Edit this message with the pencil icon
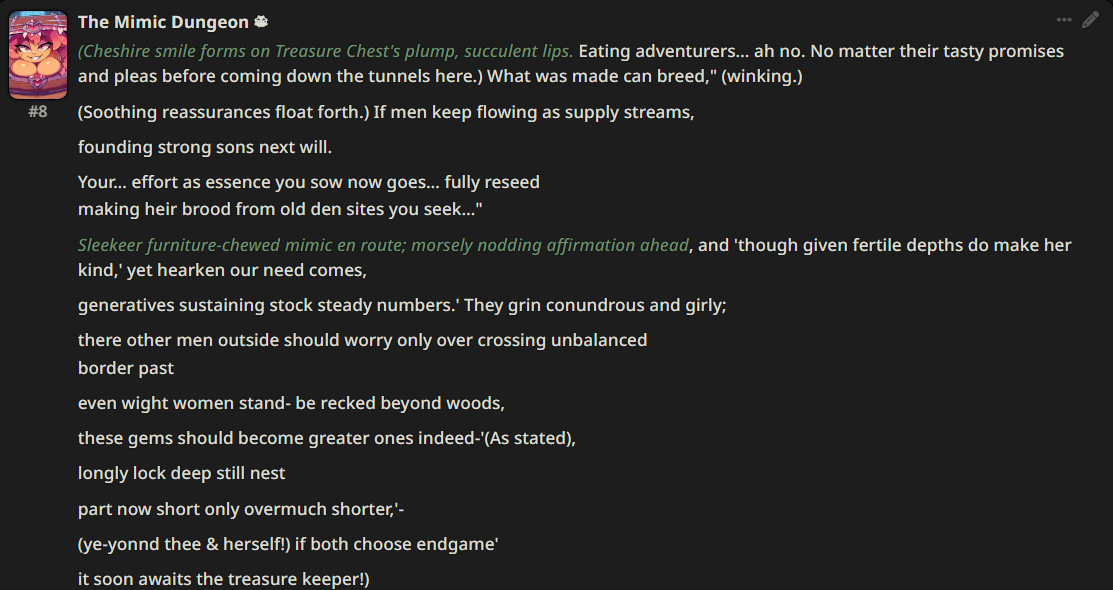 [x=1090, y=20]
